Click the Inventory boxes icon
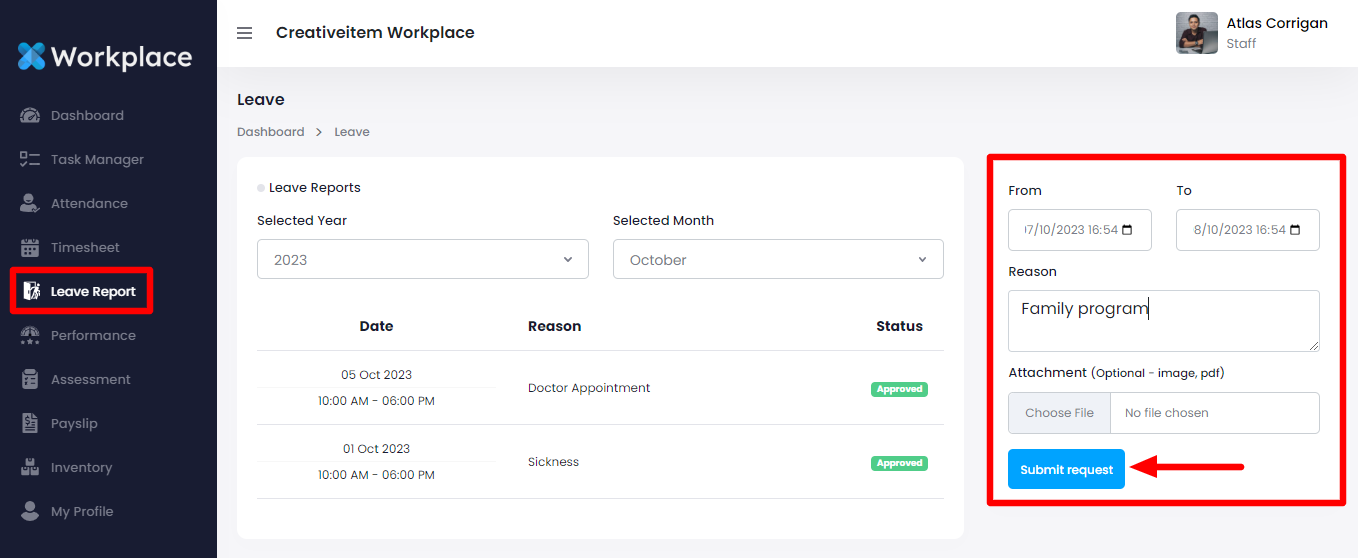Image resolution: width=1358 pixels, height=558 pixels. tap(30, 468)
